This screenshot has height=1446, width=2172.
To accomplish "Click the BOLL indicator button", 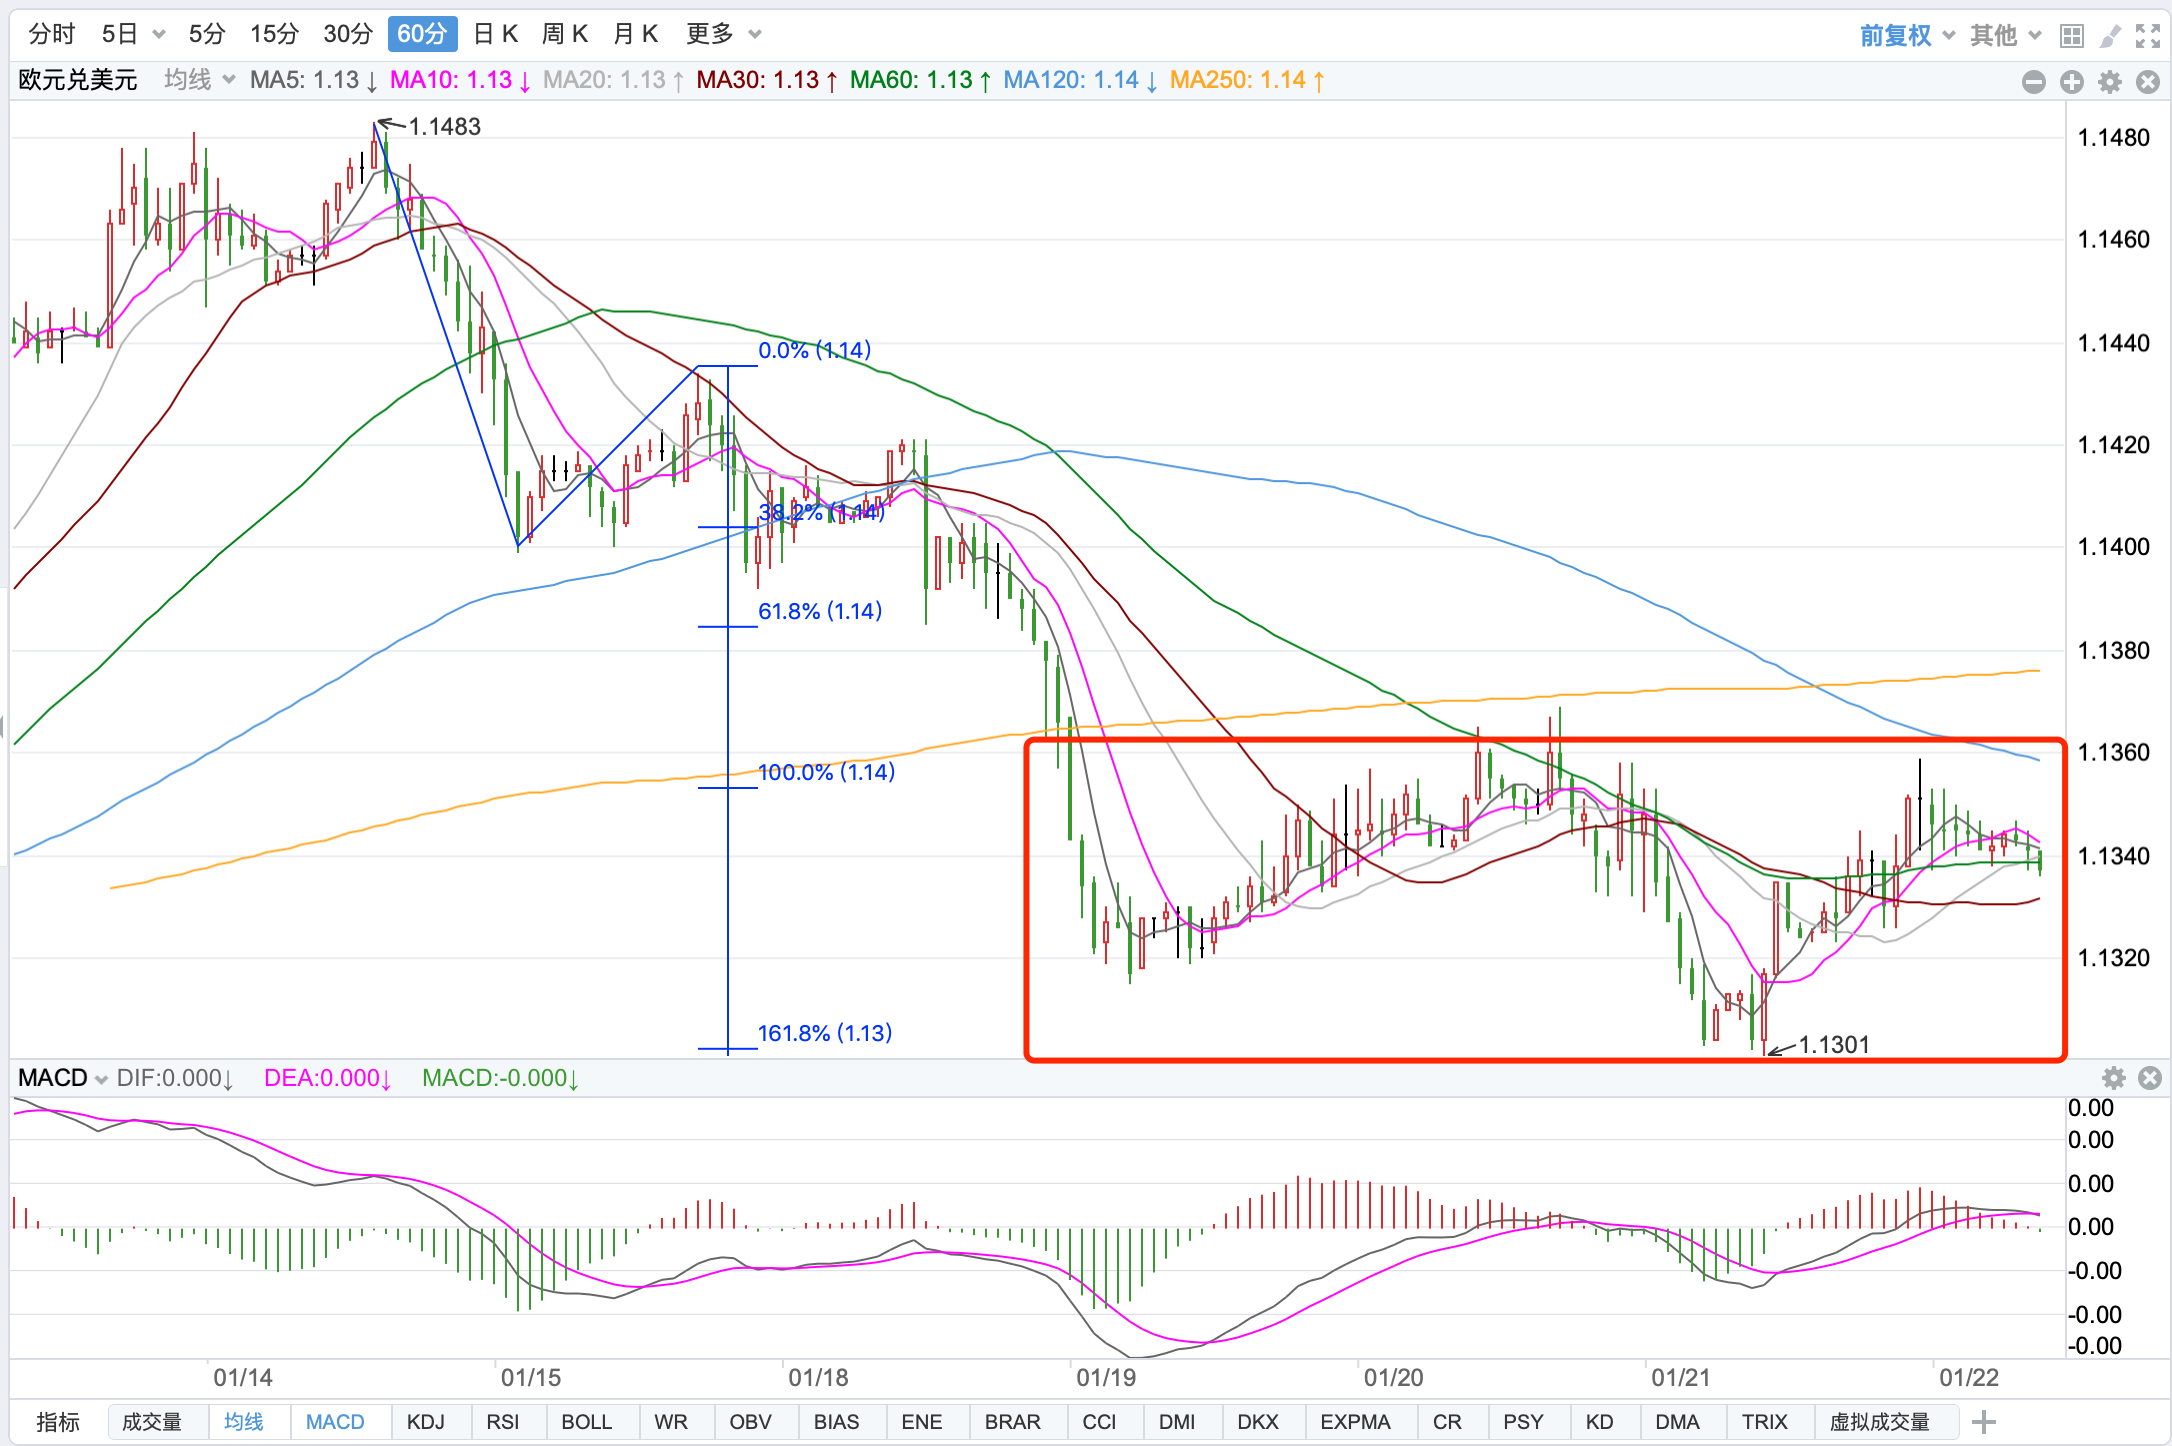I will (586, 1421).
